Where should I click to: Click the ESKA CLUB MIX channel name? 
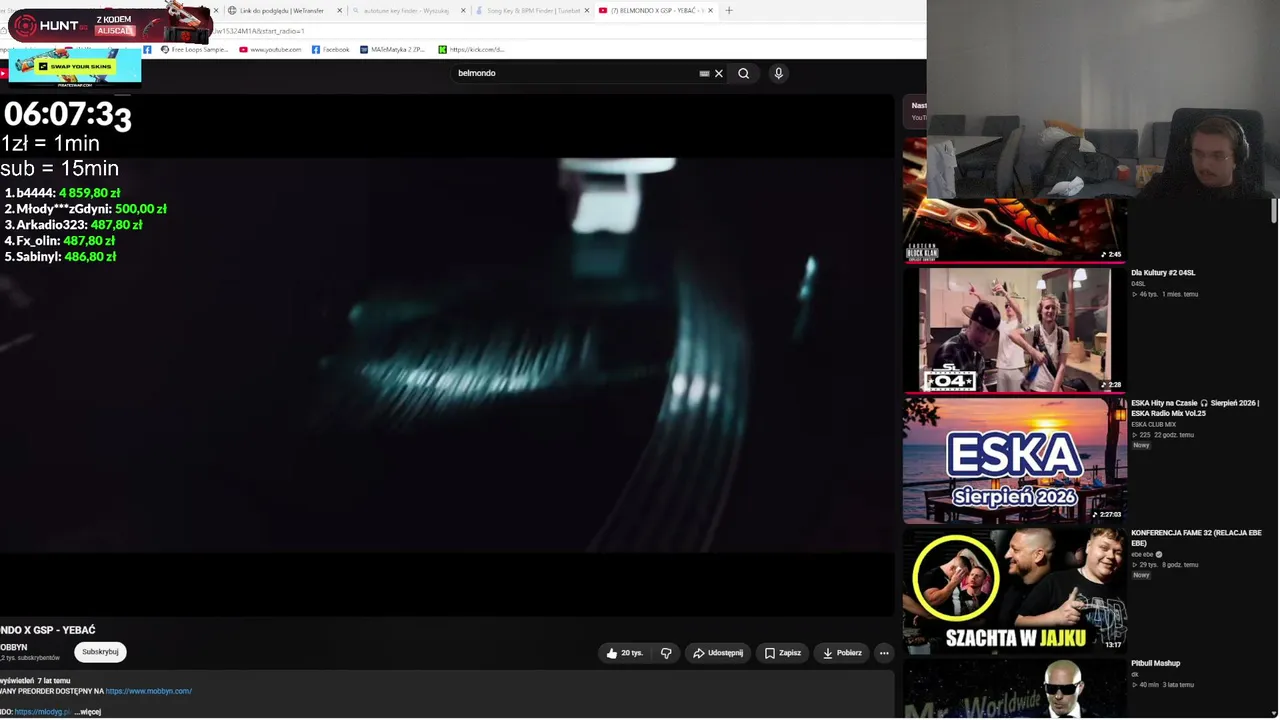[1154, 424]
